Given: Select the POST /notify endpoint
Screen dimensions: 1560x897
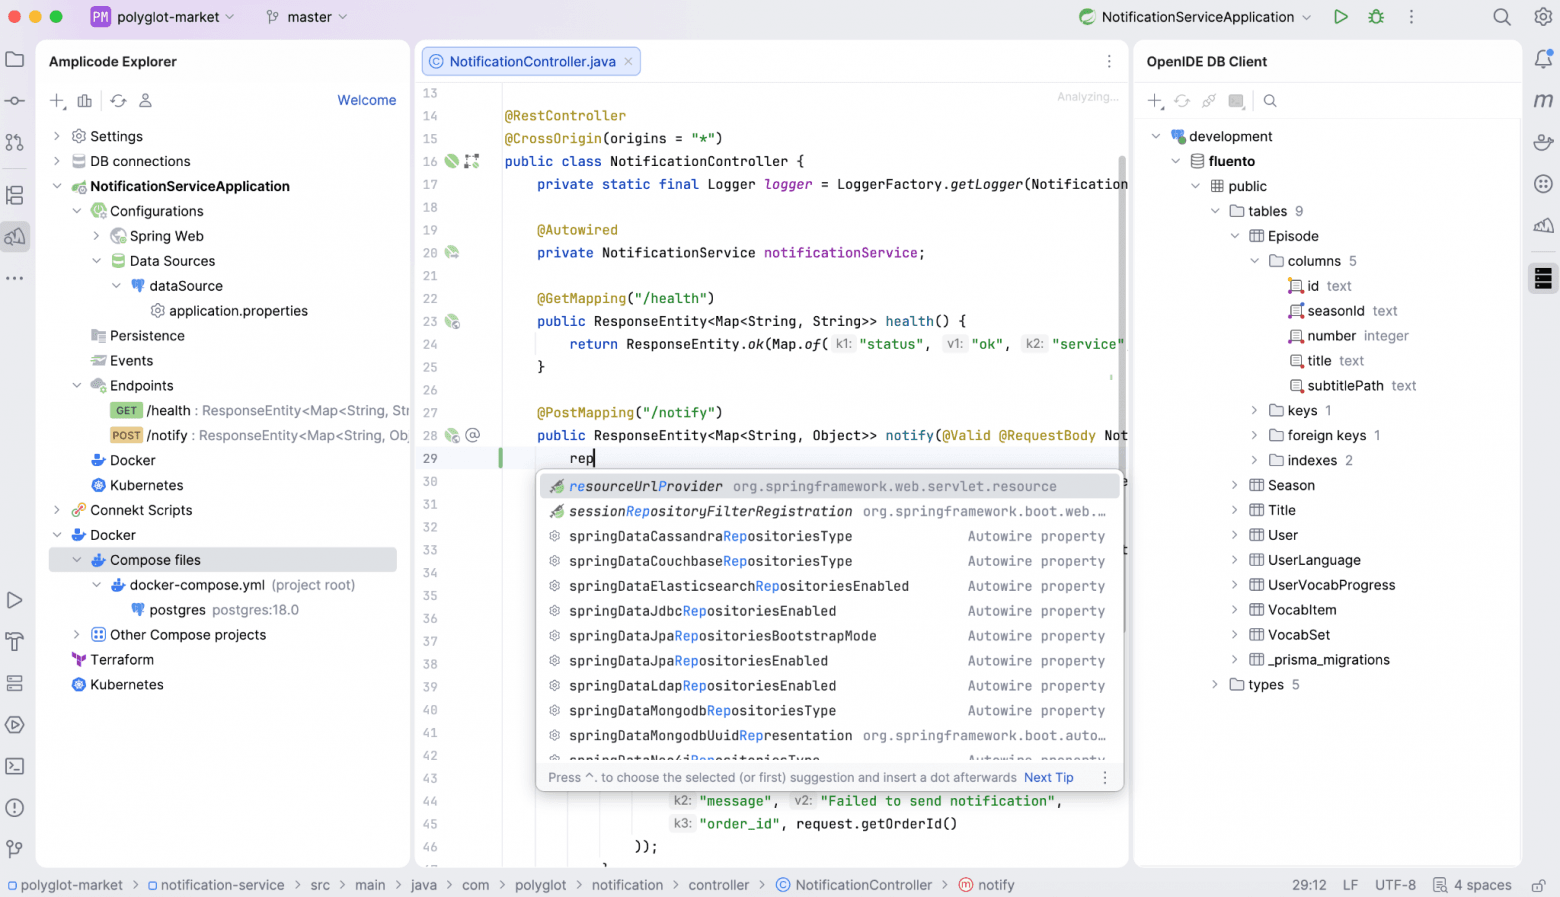Looking at the screenshot, I should 259,436.
